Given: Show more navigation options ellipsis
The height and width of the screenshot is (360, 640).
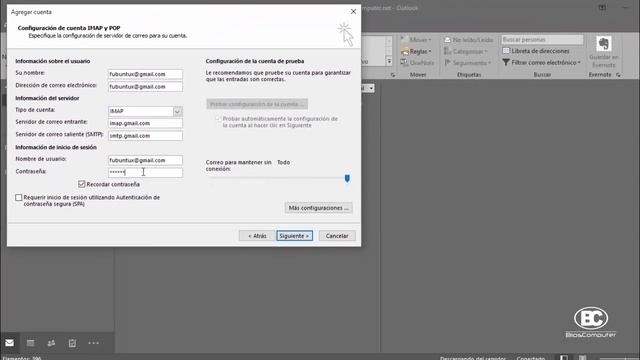Looking at the screenshot, I should coord(93,343).
